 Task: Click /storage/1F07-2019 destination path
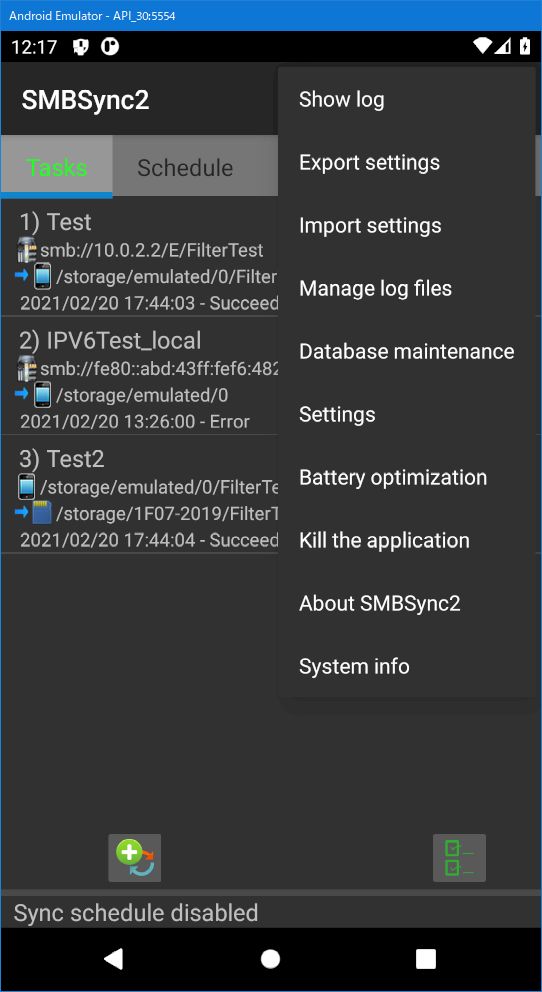(168, 514)
